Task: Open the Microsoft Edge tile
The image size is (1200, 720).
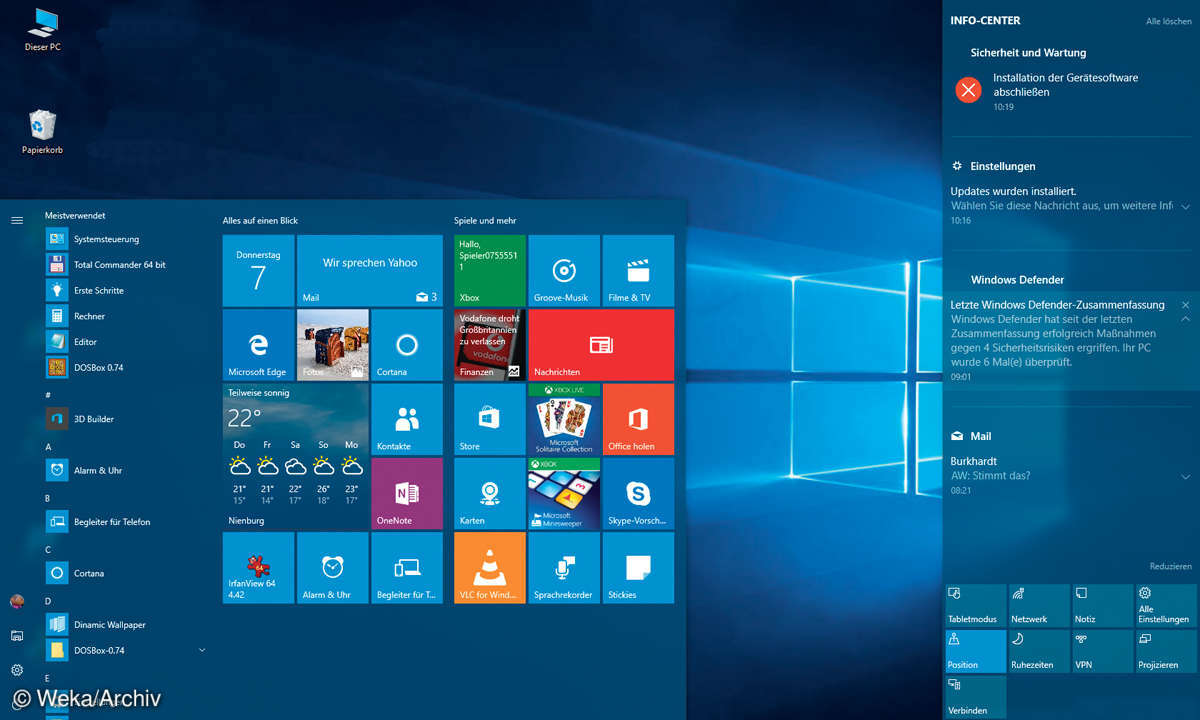Action: click(x=258, y=345)
